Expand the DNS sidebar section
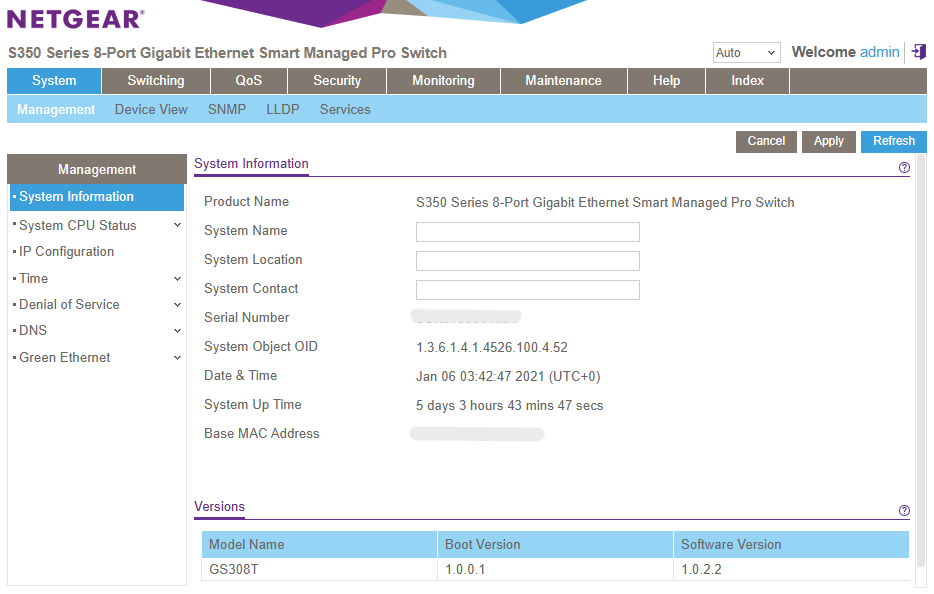This screenshot has width=934, height=594. pos(178,330)
